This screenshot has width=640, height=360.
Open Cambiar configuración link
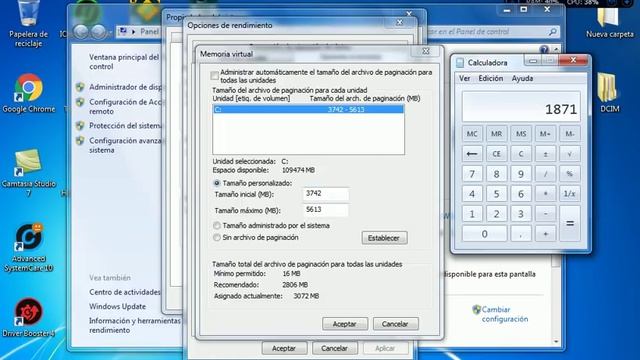(x=504, y=314)
